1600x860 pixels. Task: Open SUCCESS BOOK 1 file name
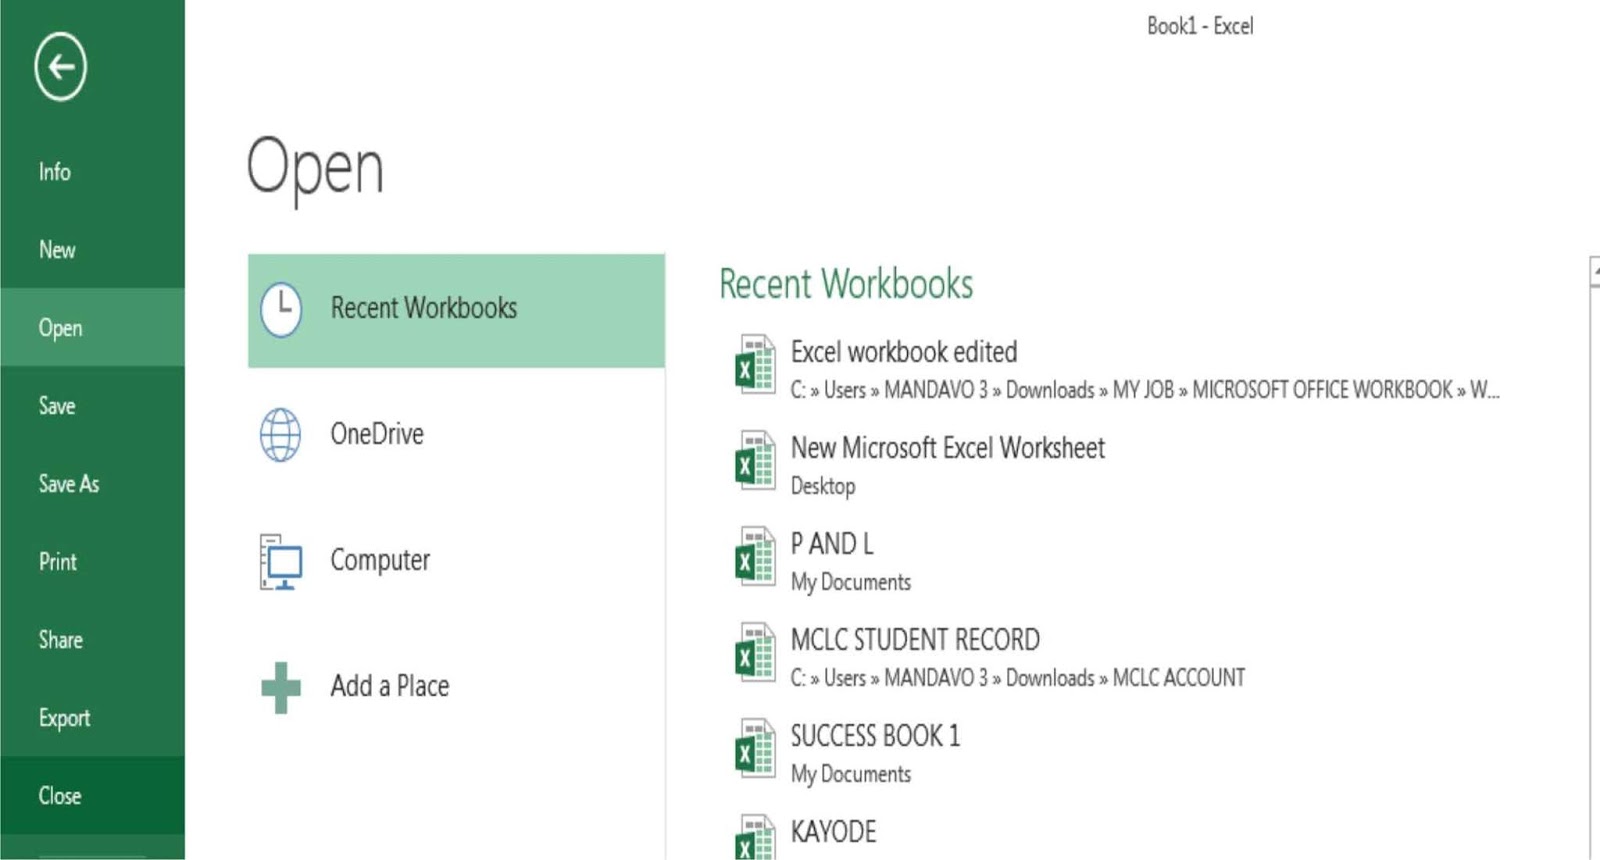[875, 736]
